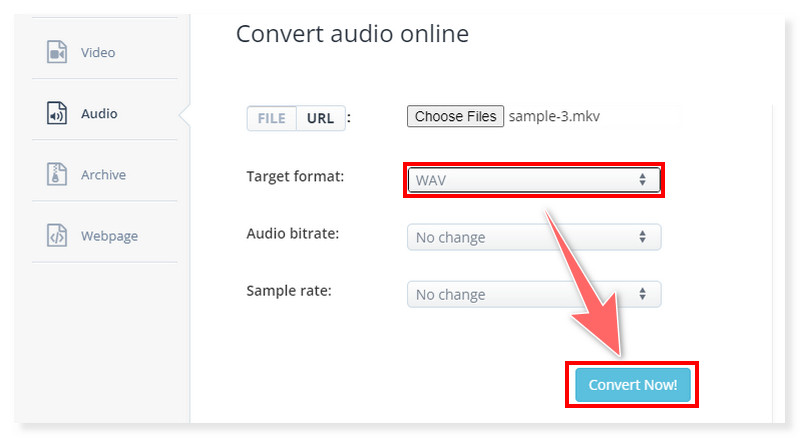Click the Convert Now! button
The width and height of the screenshot is (800, 438).
tap(632, 385)
